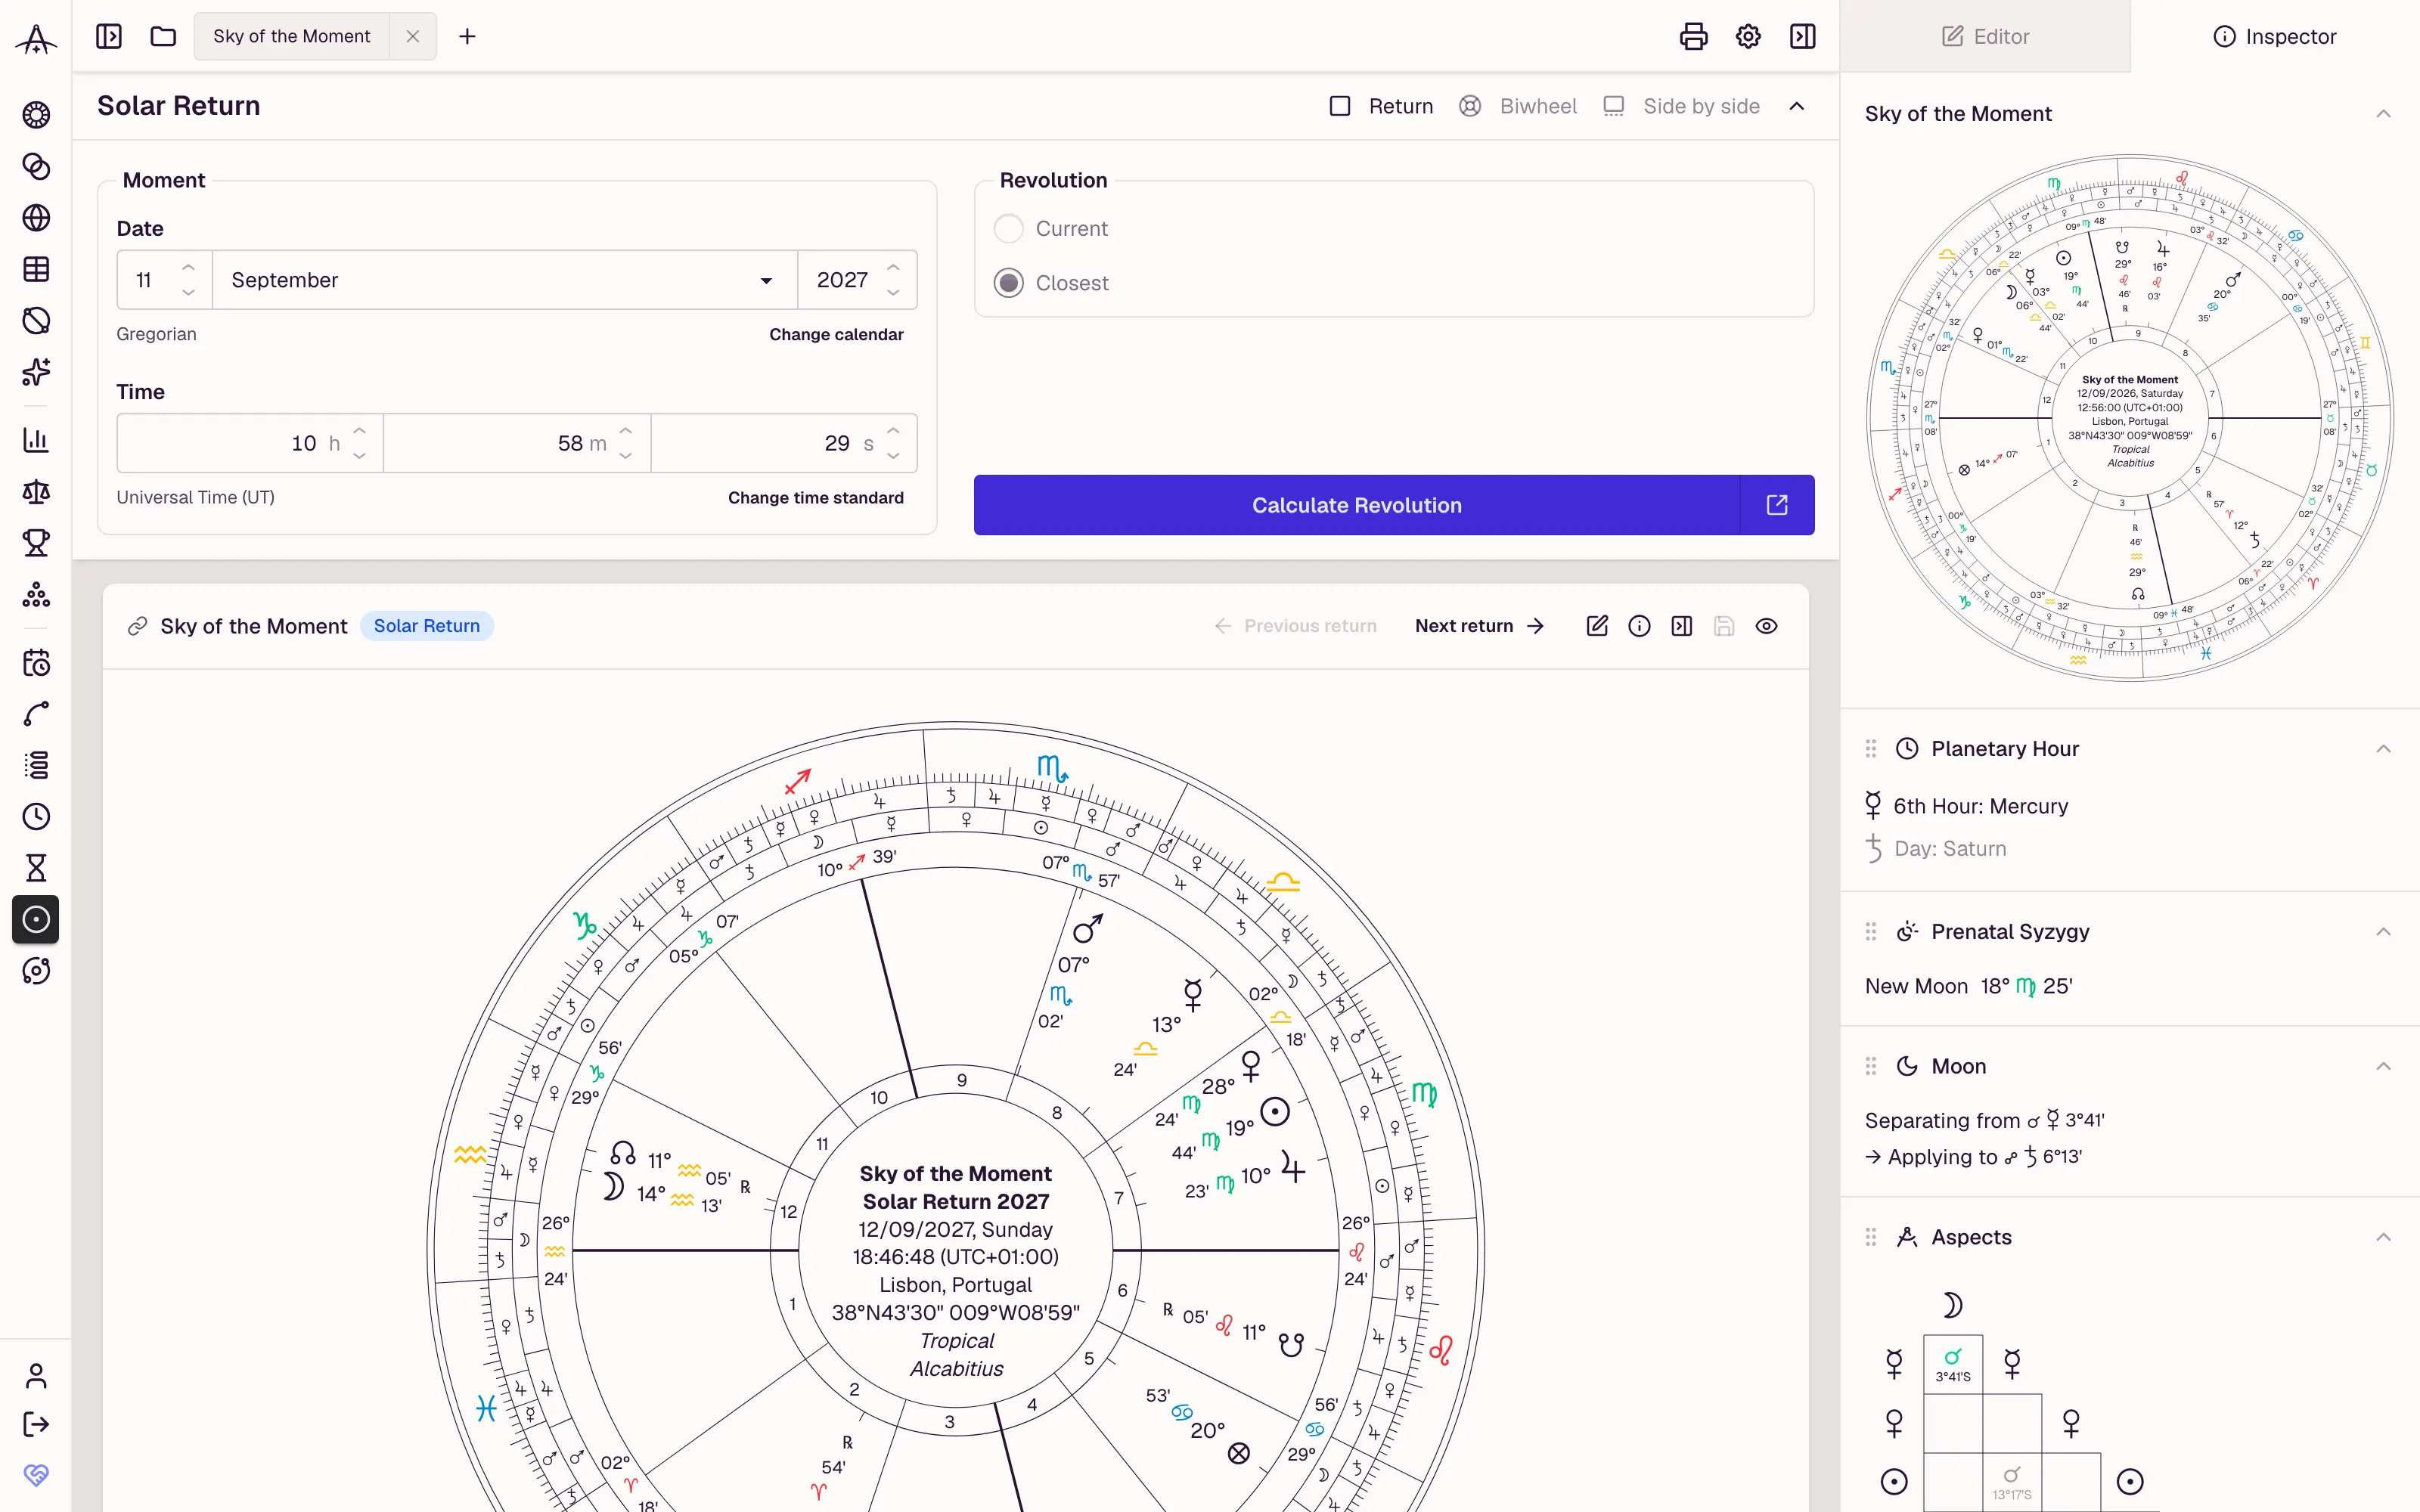Open settings gear in top toolbar
Image resolution: width=2420 pixels, height=1512 pixels.
1748,37
